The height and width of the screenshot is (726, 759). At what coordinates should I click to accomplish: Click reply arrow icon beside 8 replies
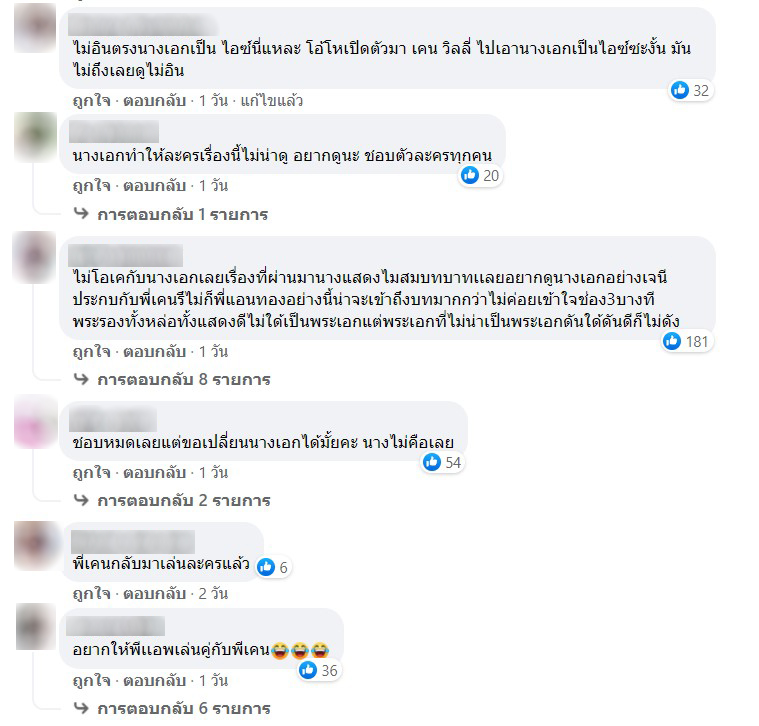click(81, 379)
